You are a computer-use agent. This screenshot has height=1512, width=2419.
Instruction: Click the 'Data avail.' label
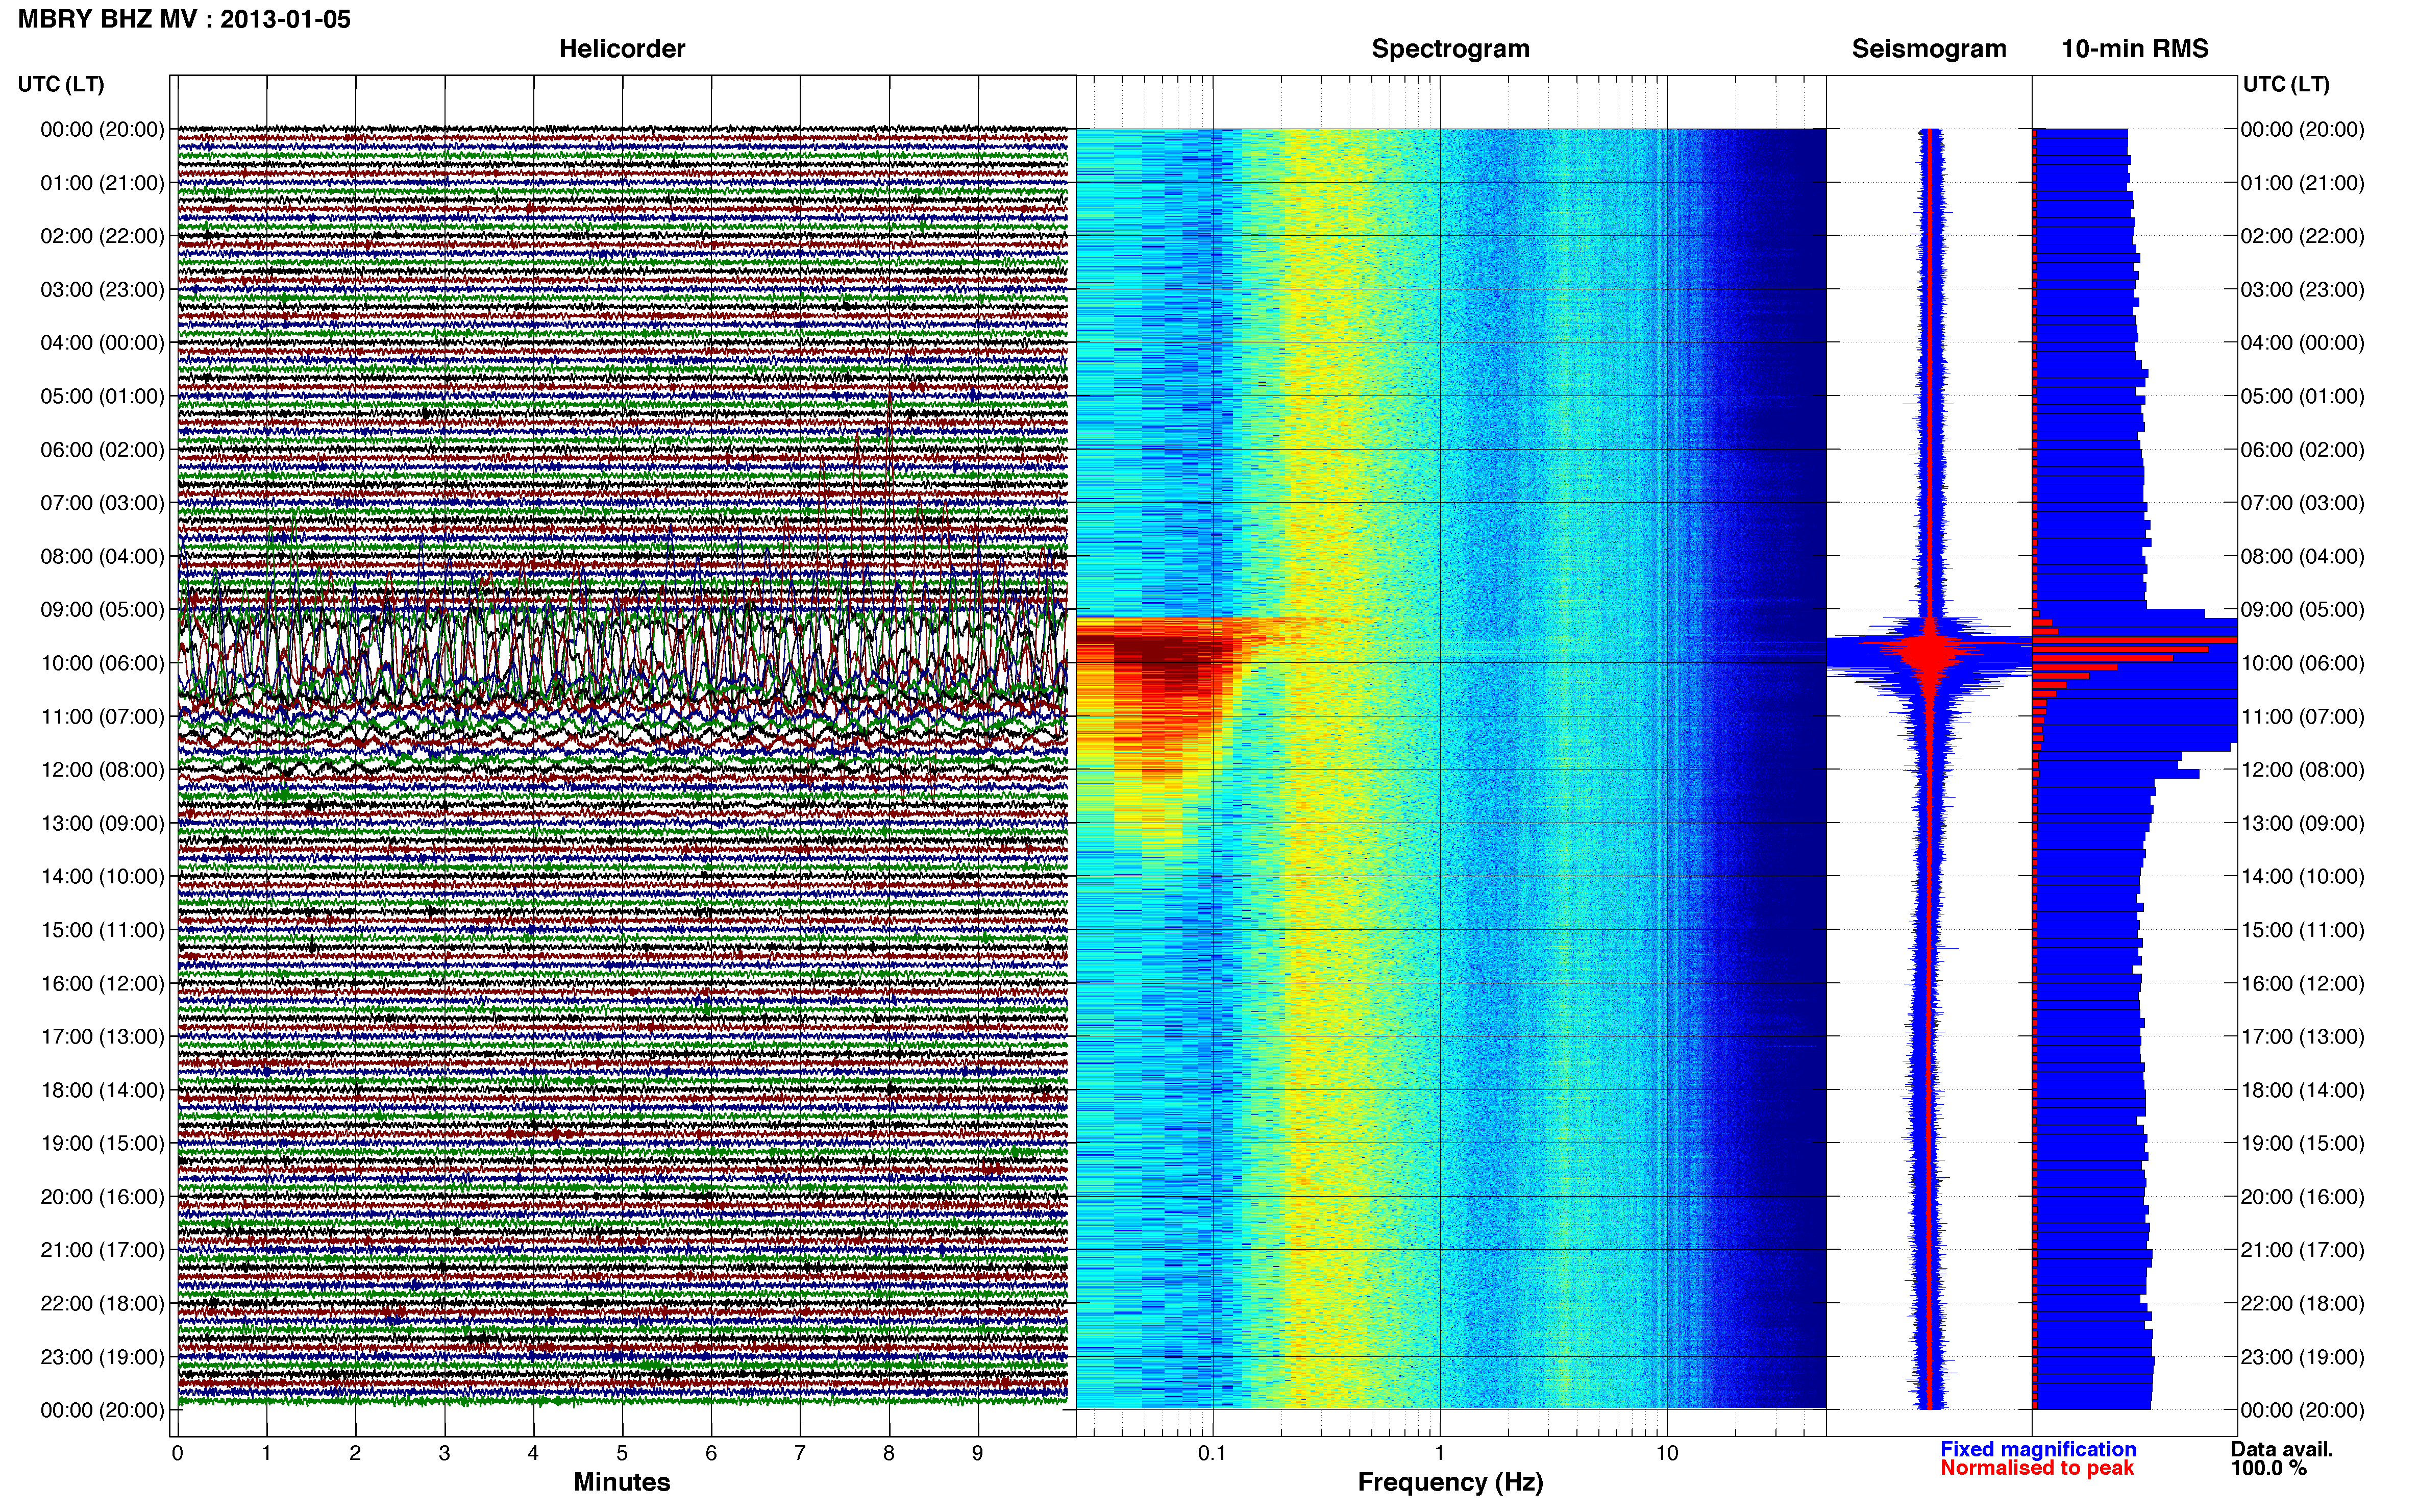pos(2282,1449)
